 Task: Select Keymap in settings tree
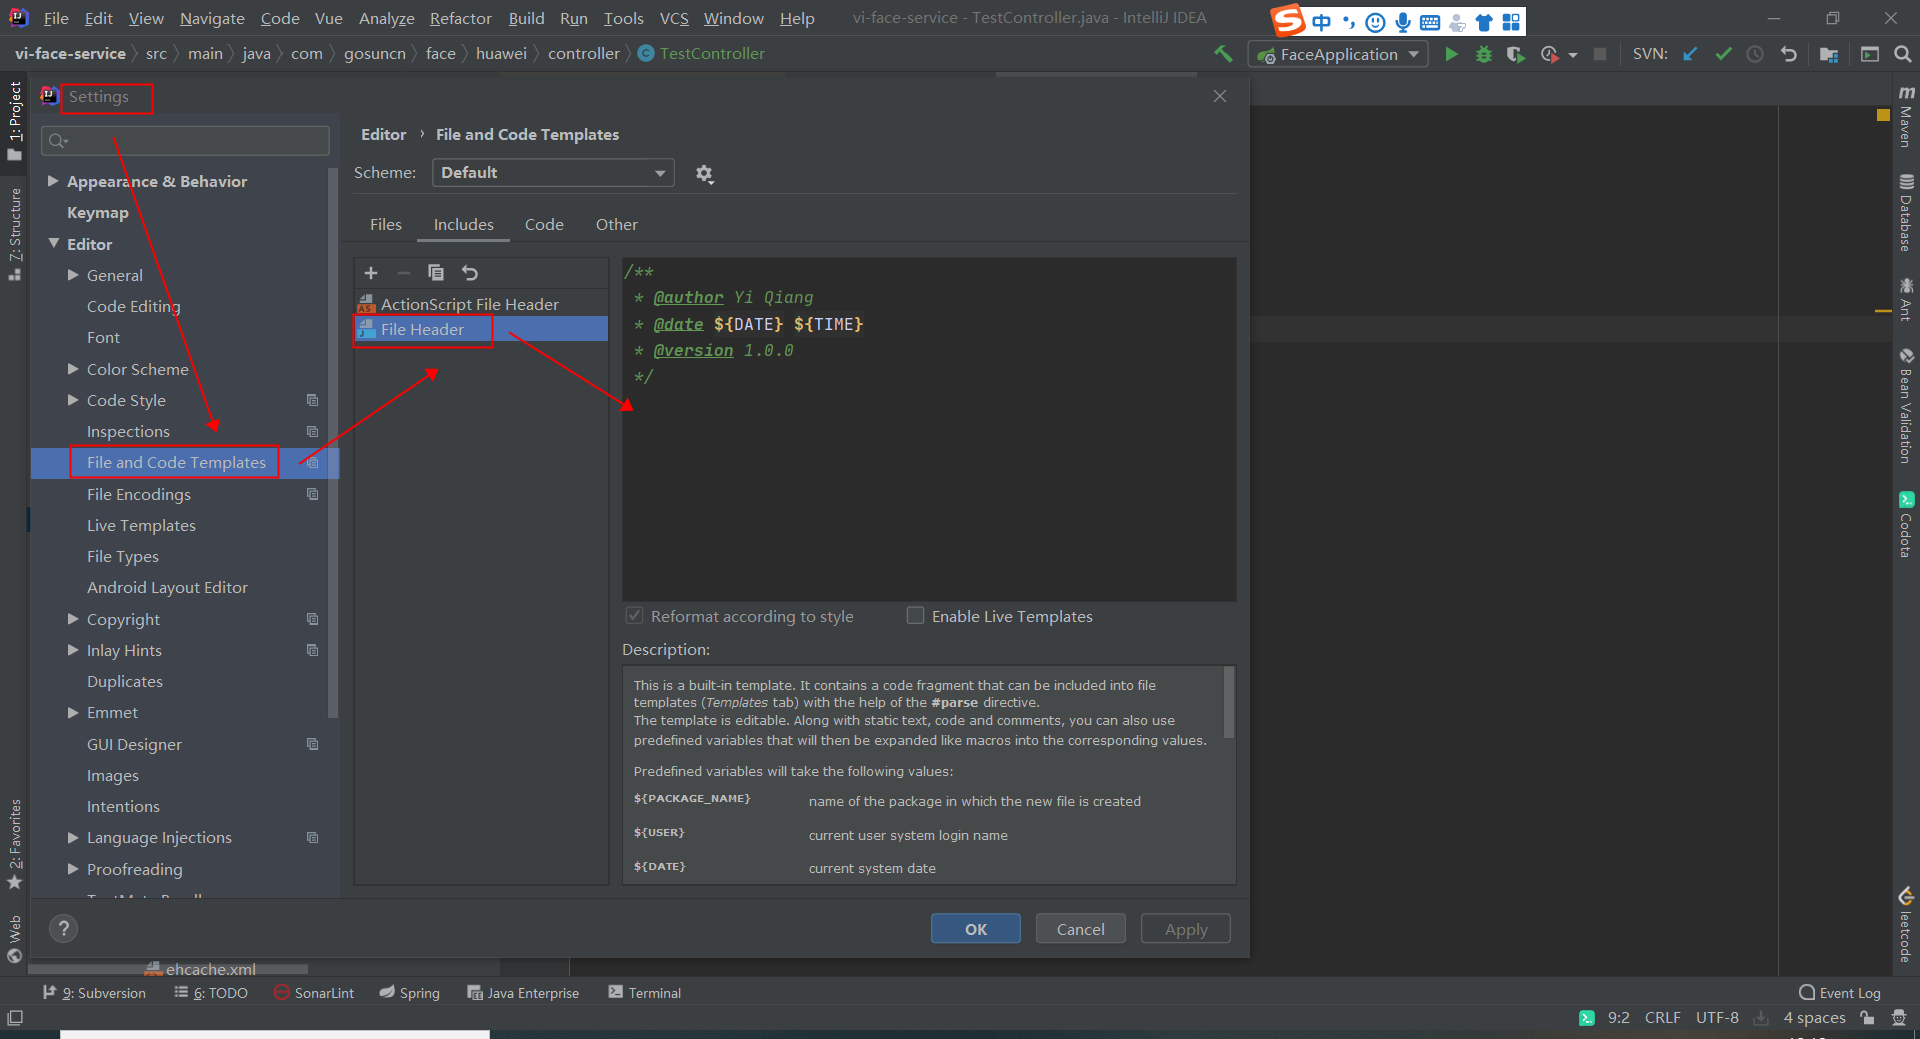point(97,212)
